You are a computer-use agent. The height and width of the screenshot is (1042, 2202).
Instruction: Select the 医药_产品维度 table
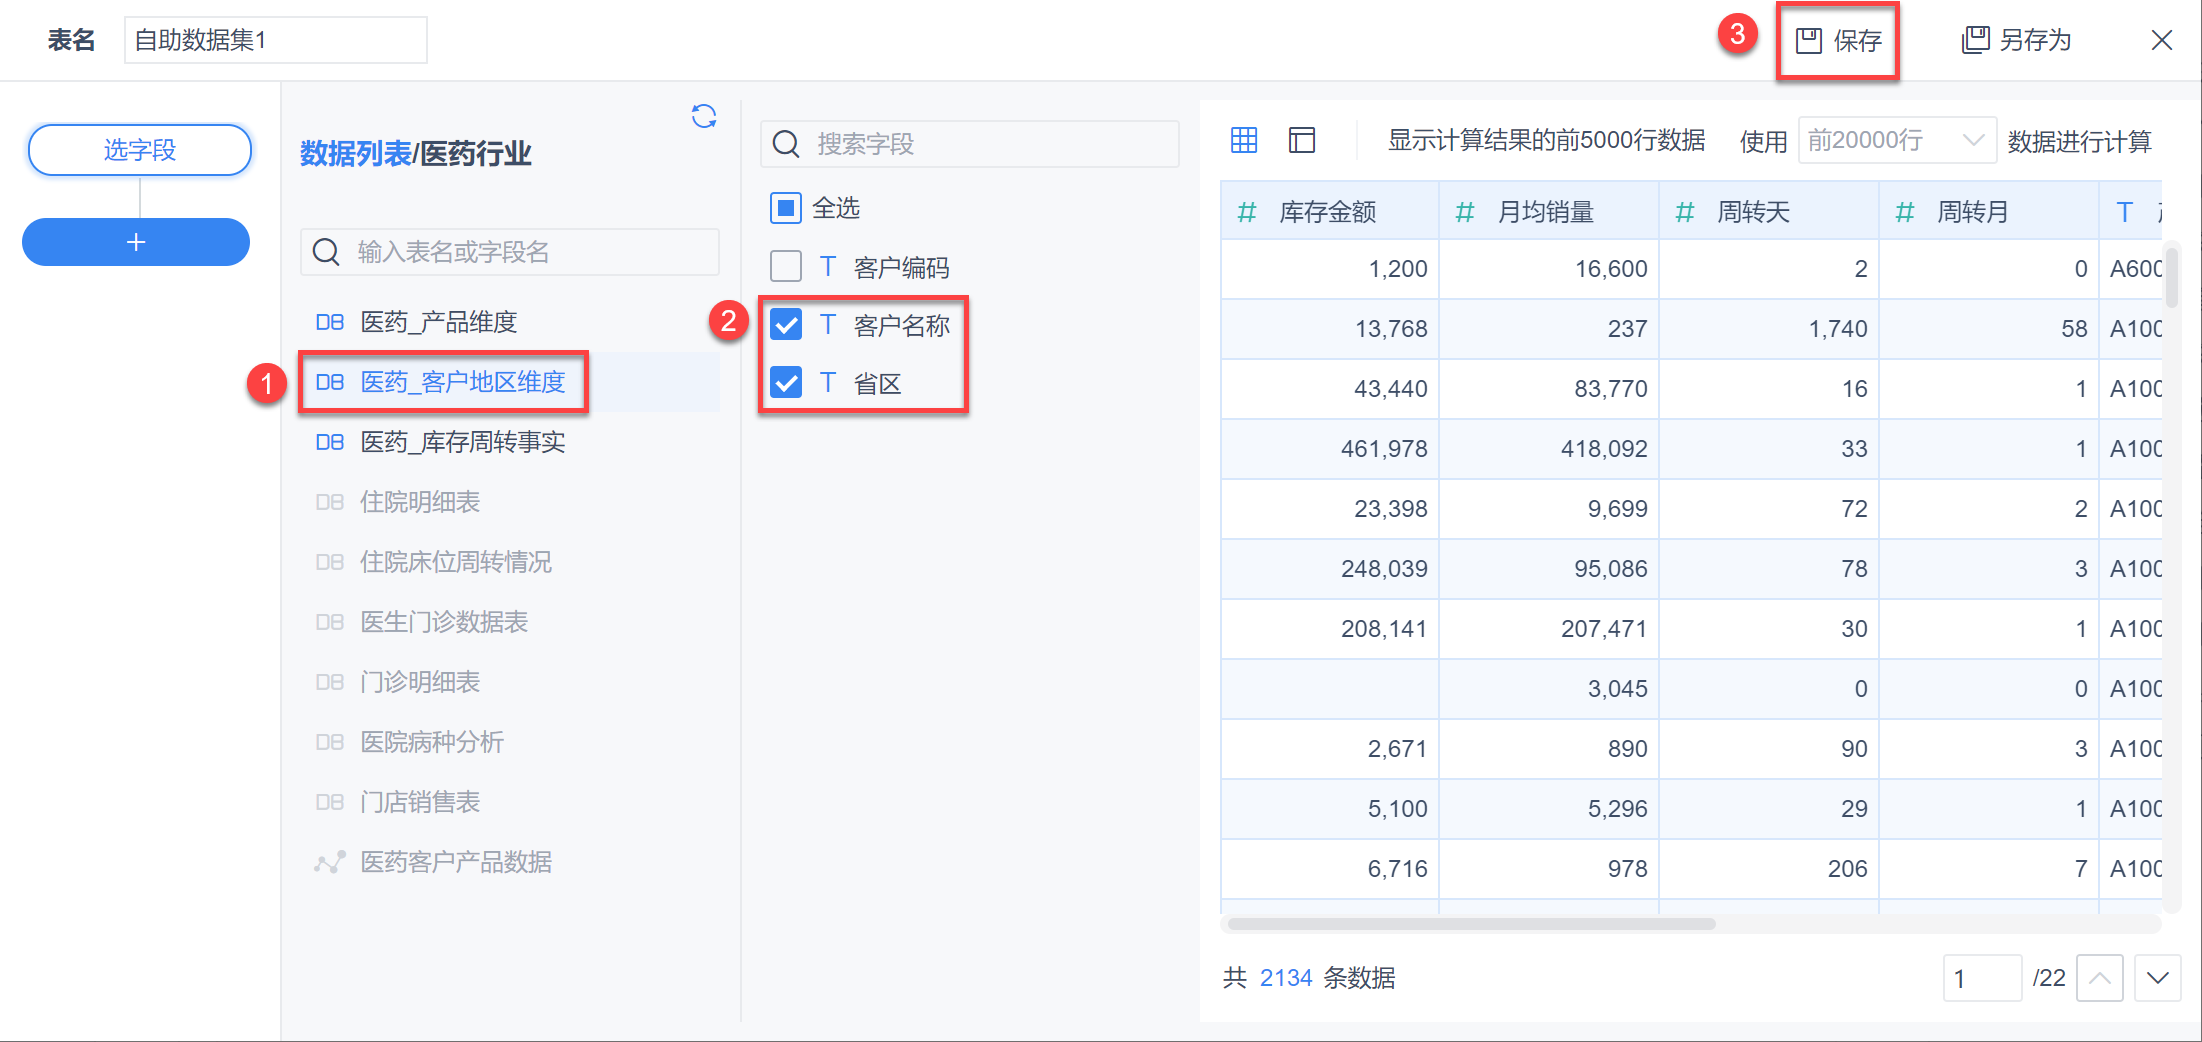click(x=438, y=322)
